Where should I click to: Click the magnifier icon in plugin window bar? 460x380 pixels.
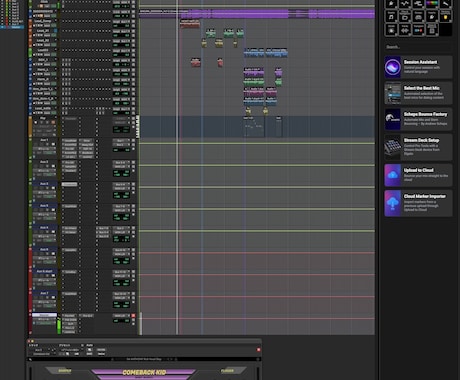[30, 360]
